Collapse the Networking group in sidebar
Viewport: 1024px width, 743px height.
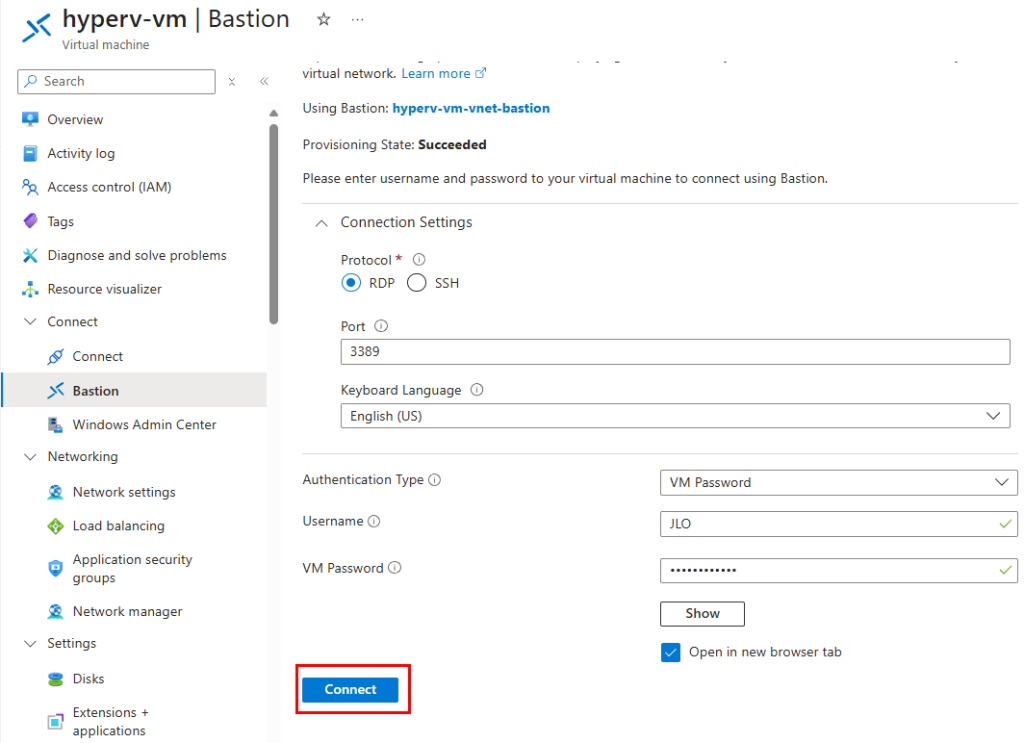coord(30,456)
